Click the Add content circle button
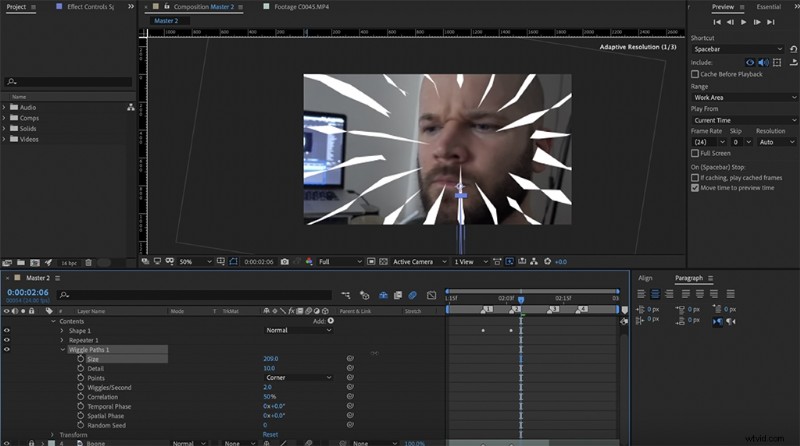The image size is (800, 446). pyautogui.click(x=331, y=321)
